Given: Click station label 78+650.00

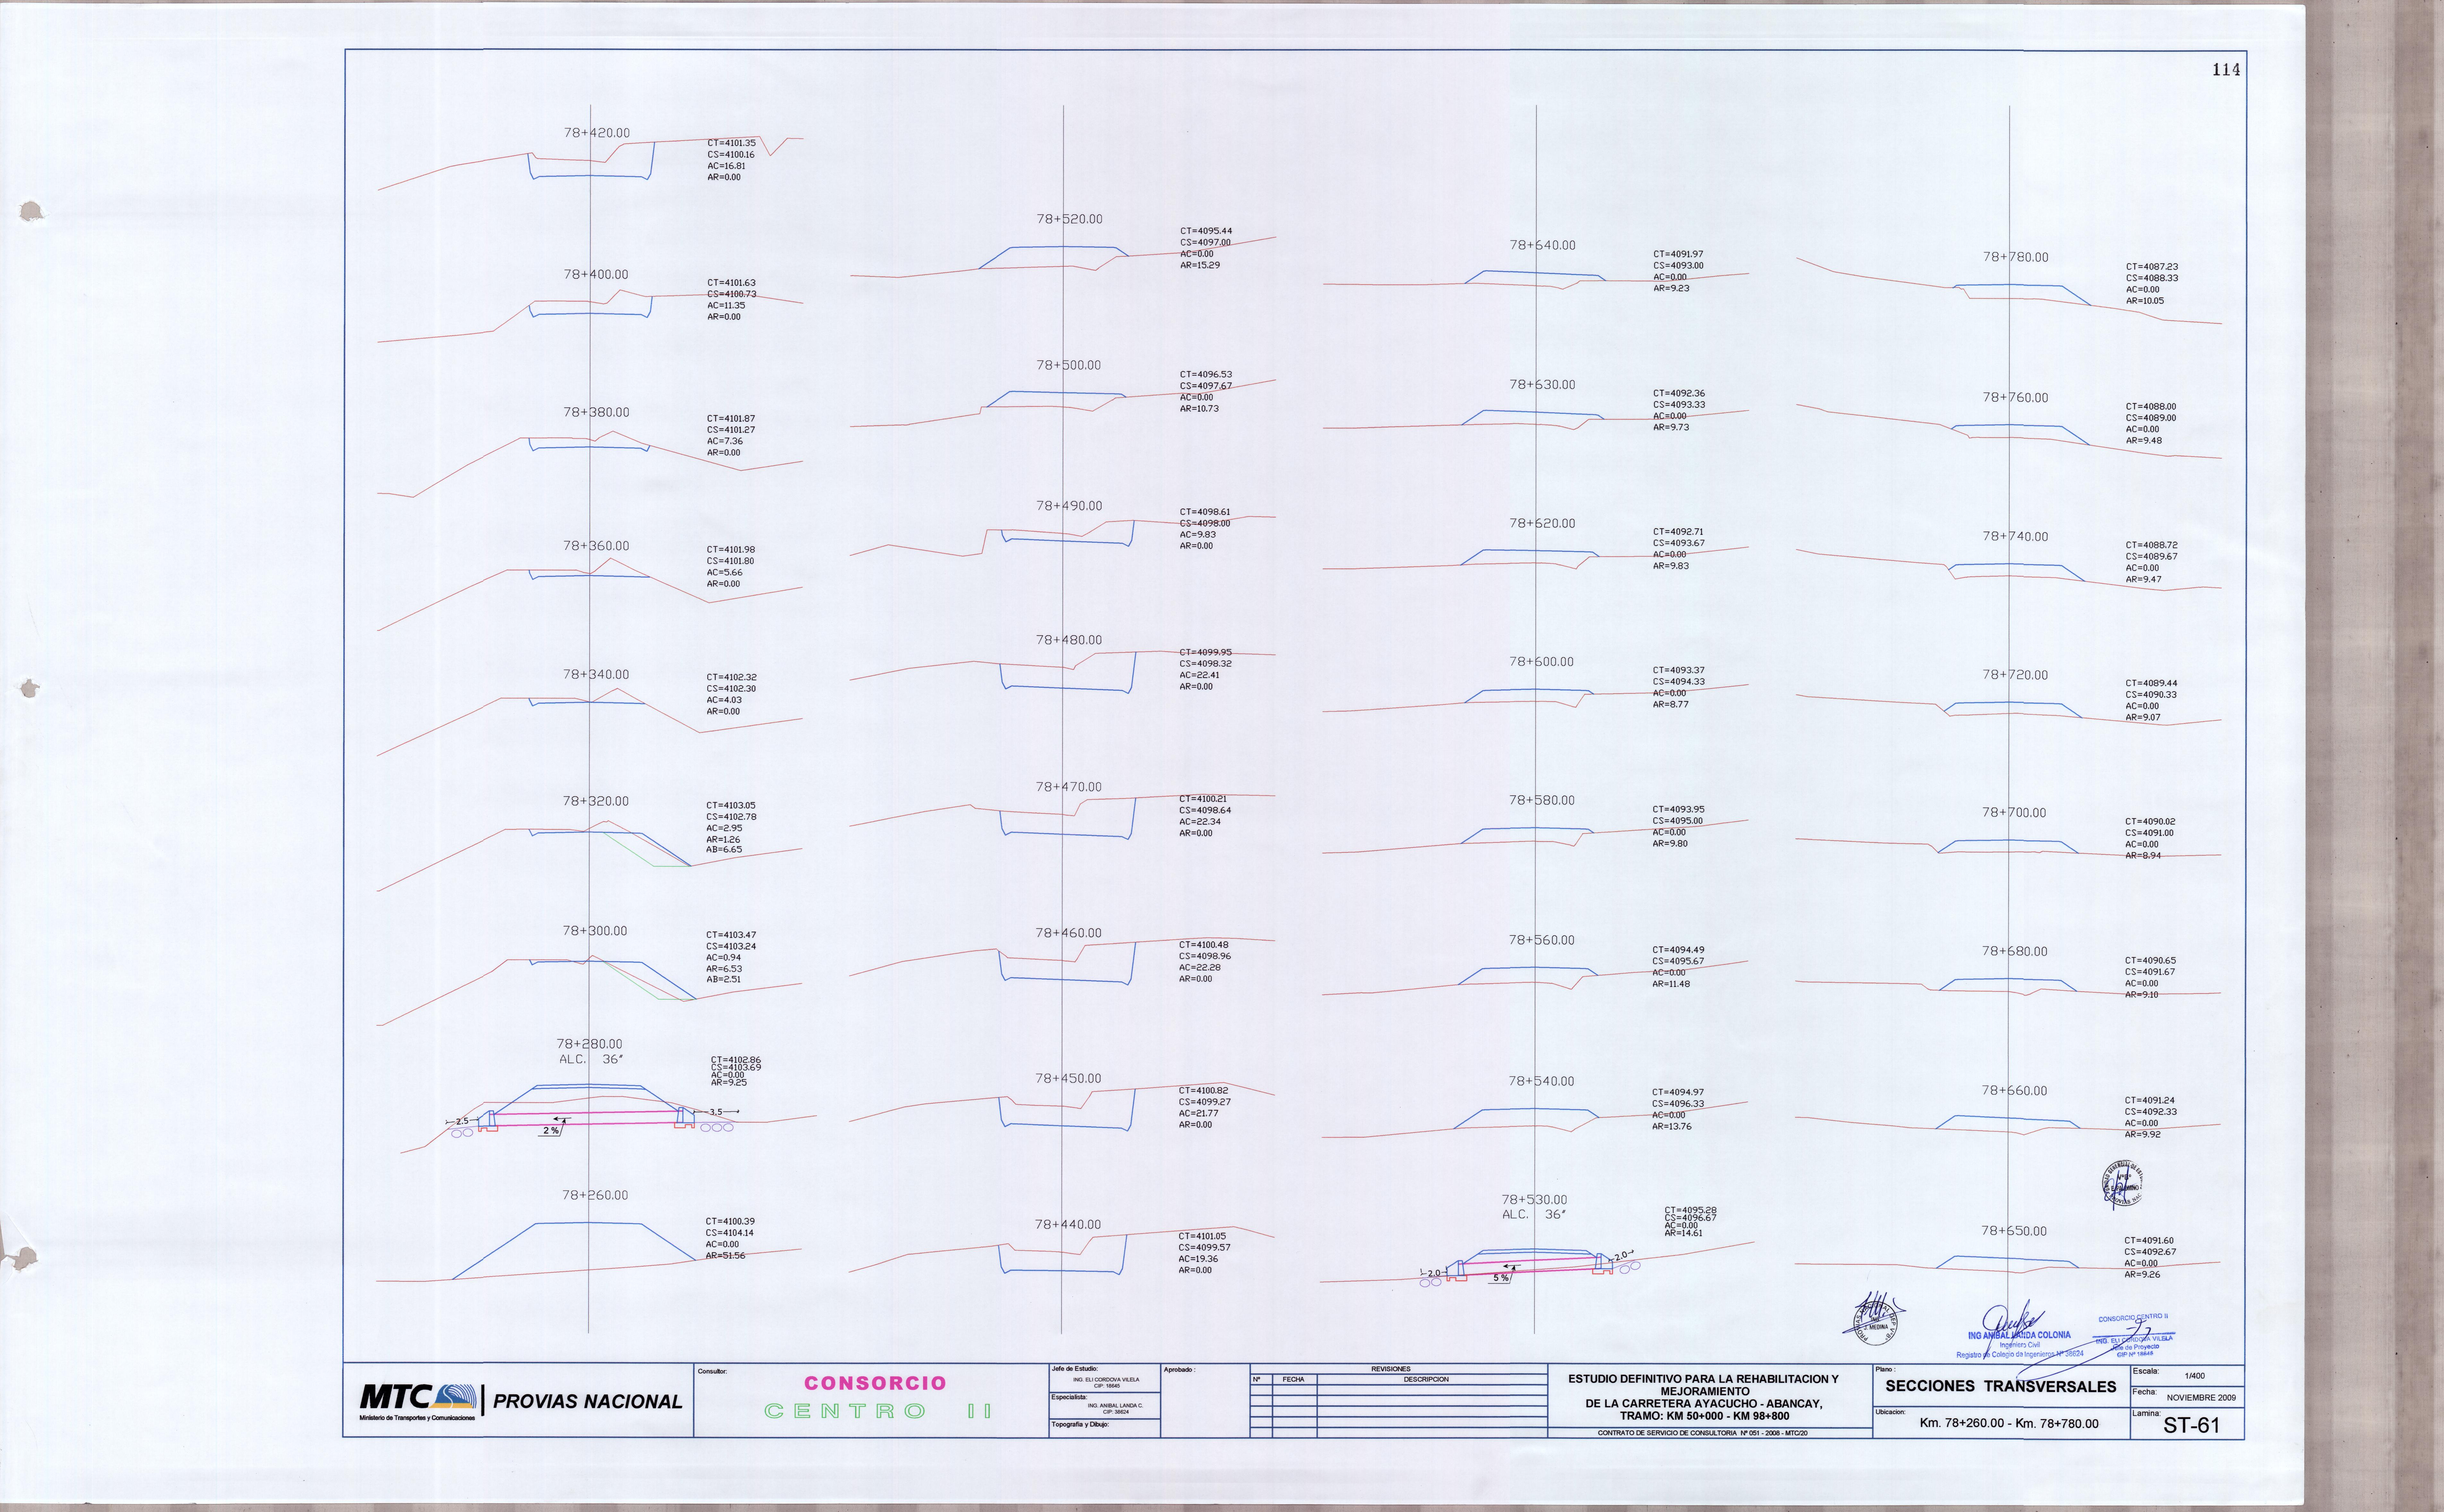Looking at the screenshot, I should pyautogui.click(x=2014, y=1231).
